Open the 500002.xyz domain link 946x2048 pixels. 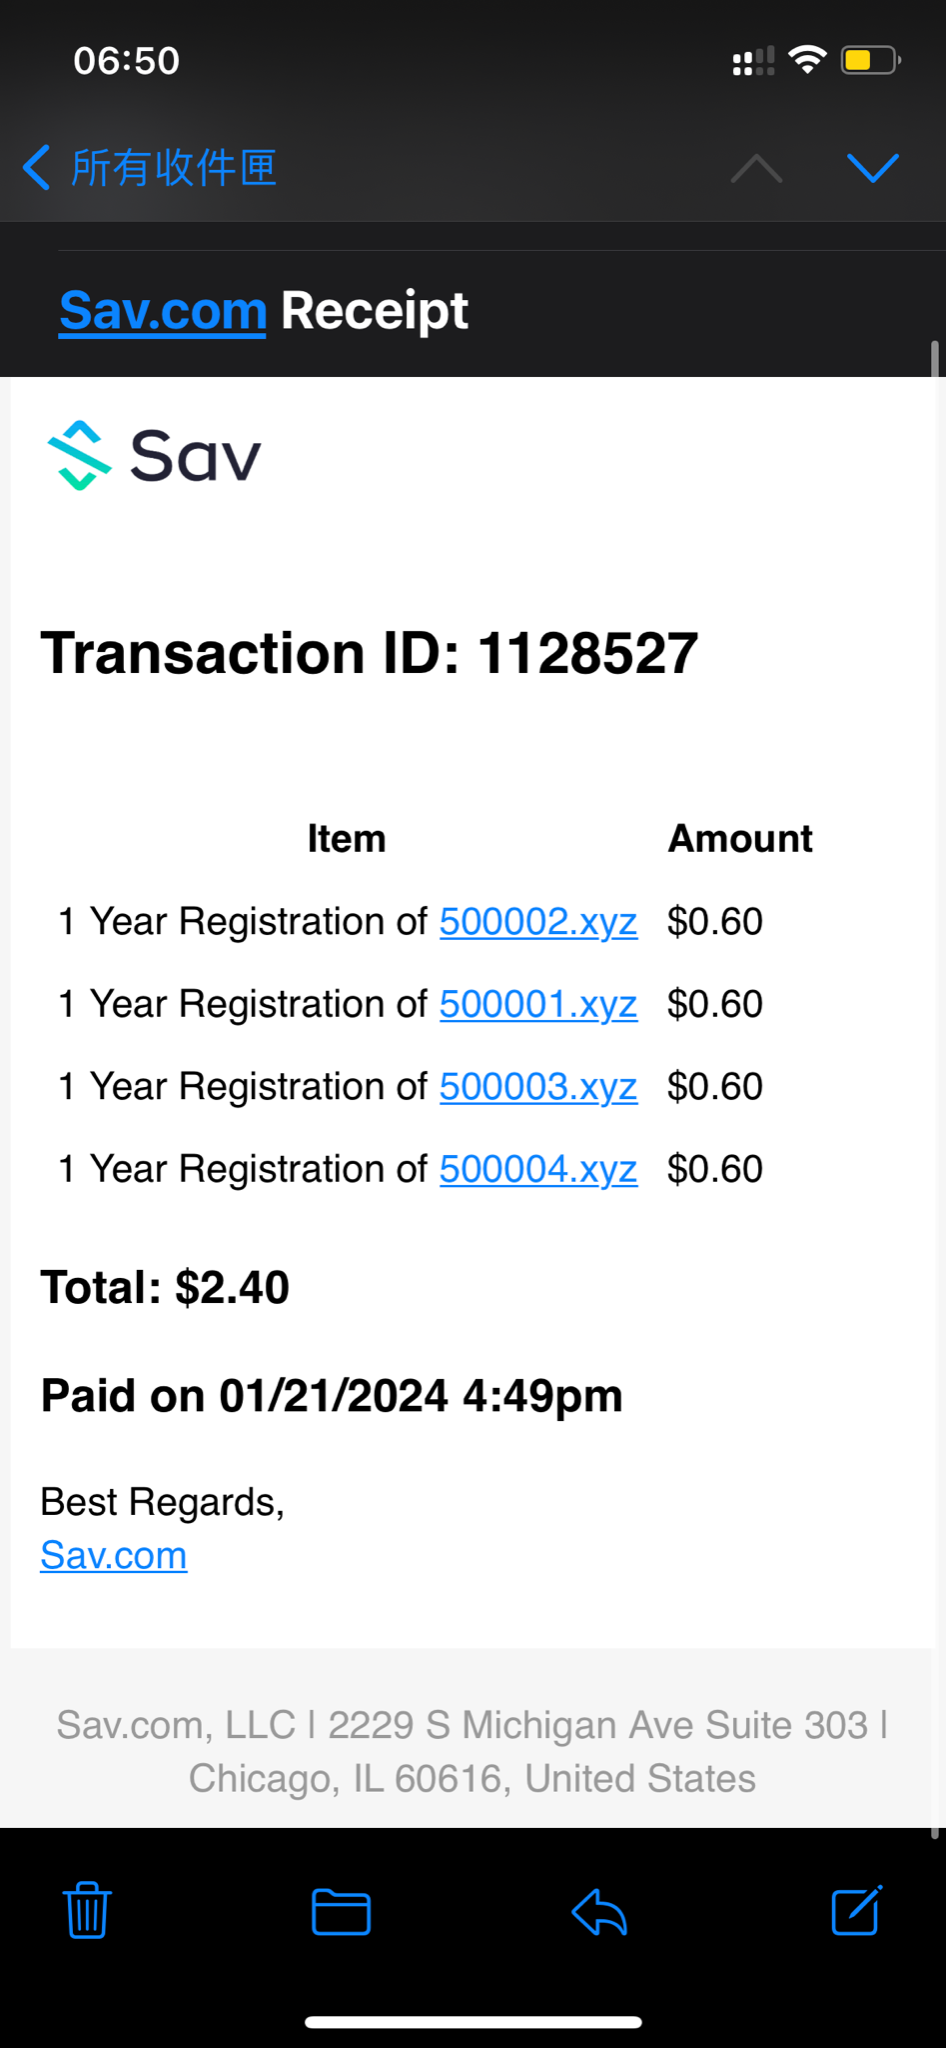(538, 922)
